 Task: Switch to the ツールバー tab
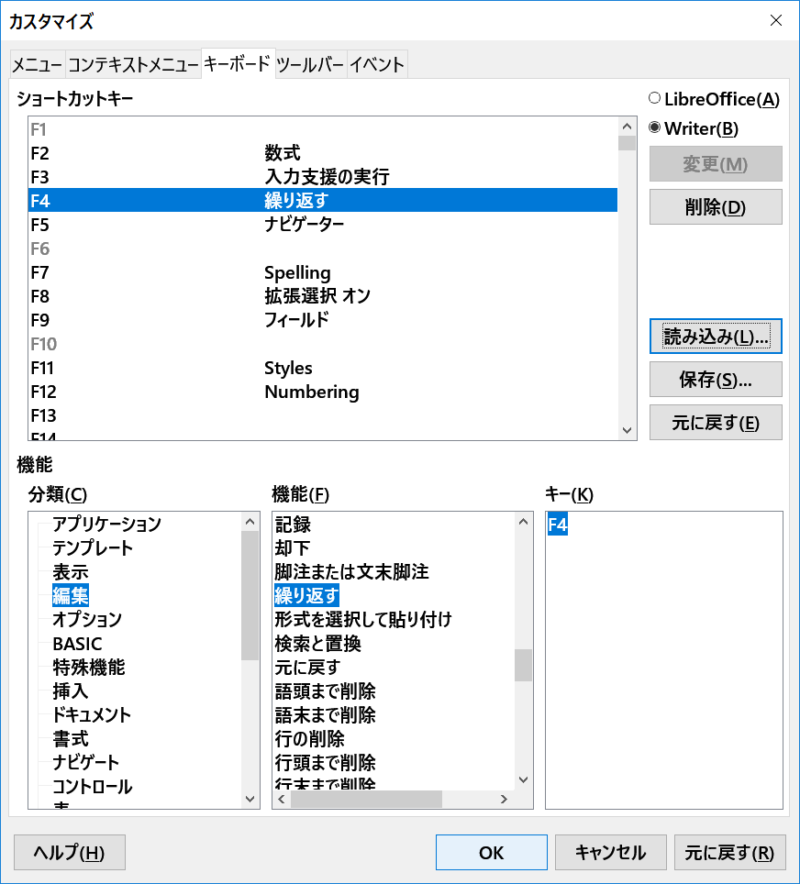(310, 65)
